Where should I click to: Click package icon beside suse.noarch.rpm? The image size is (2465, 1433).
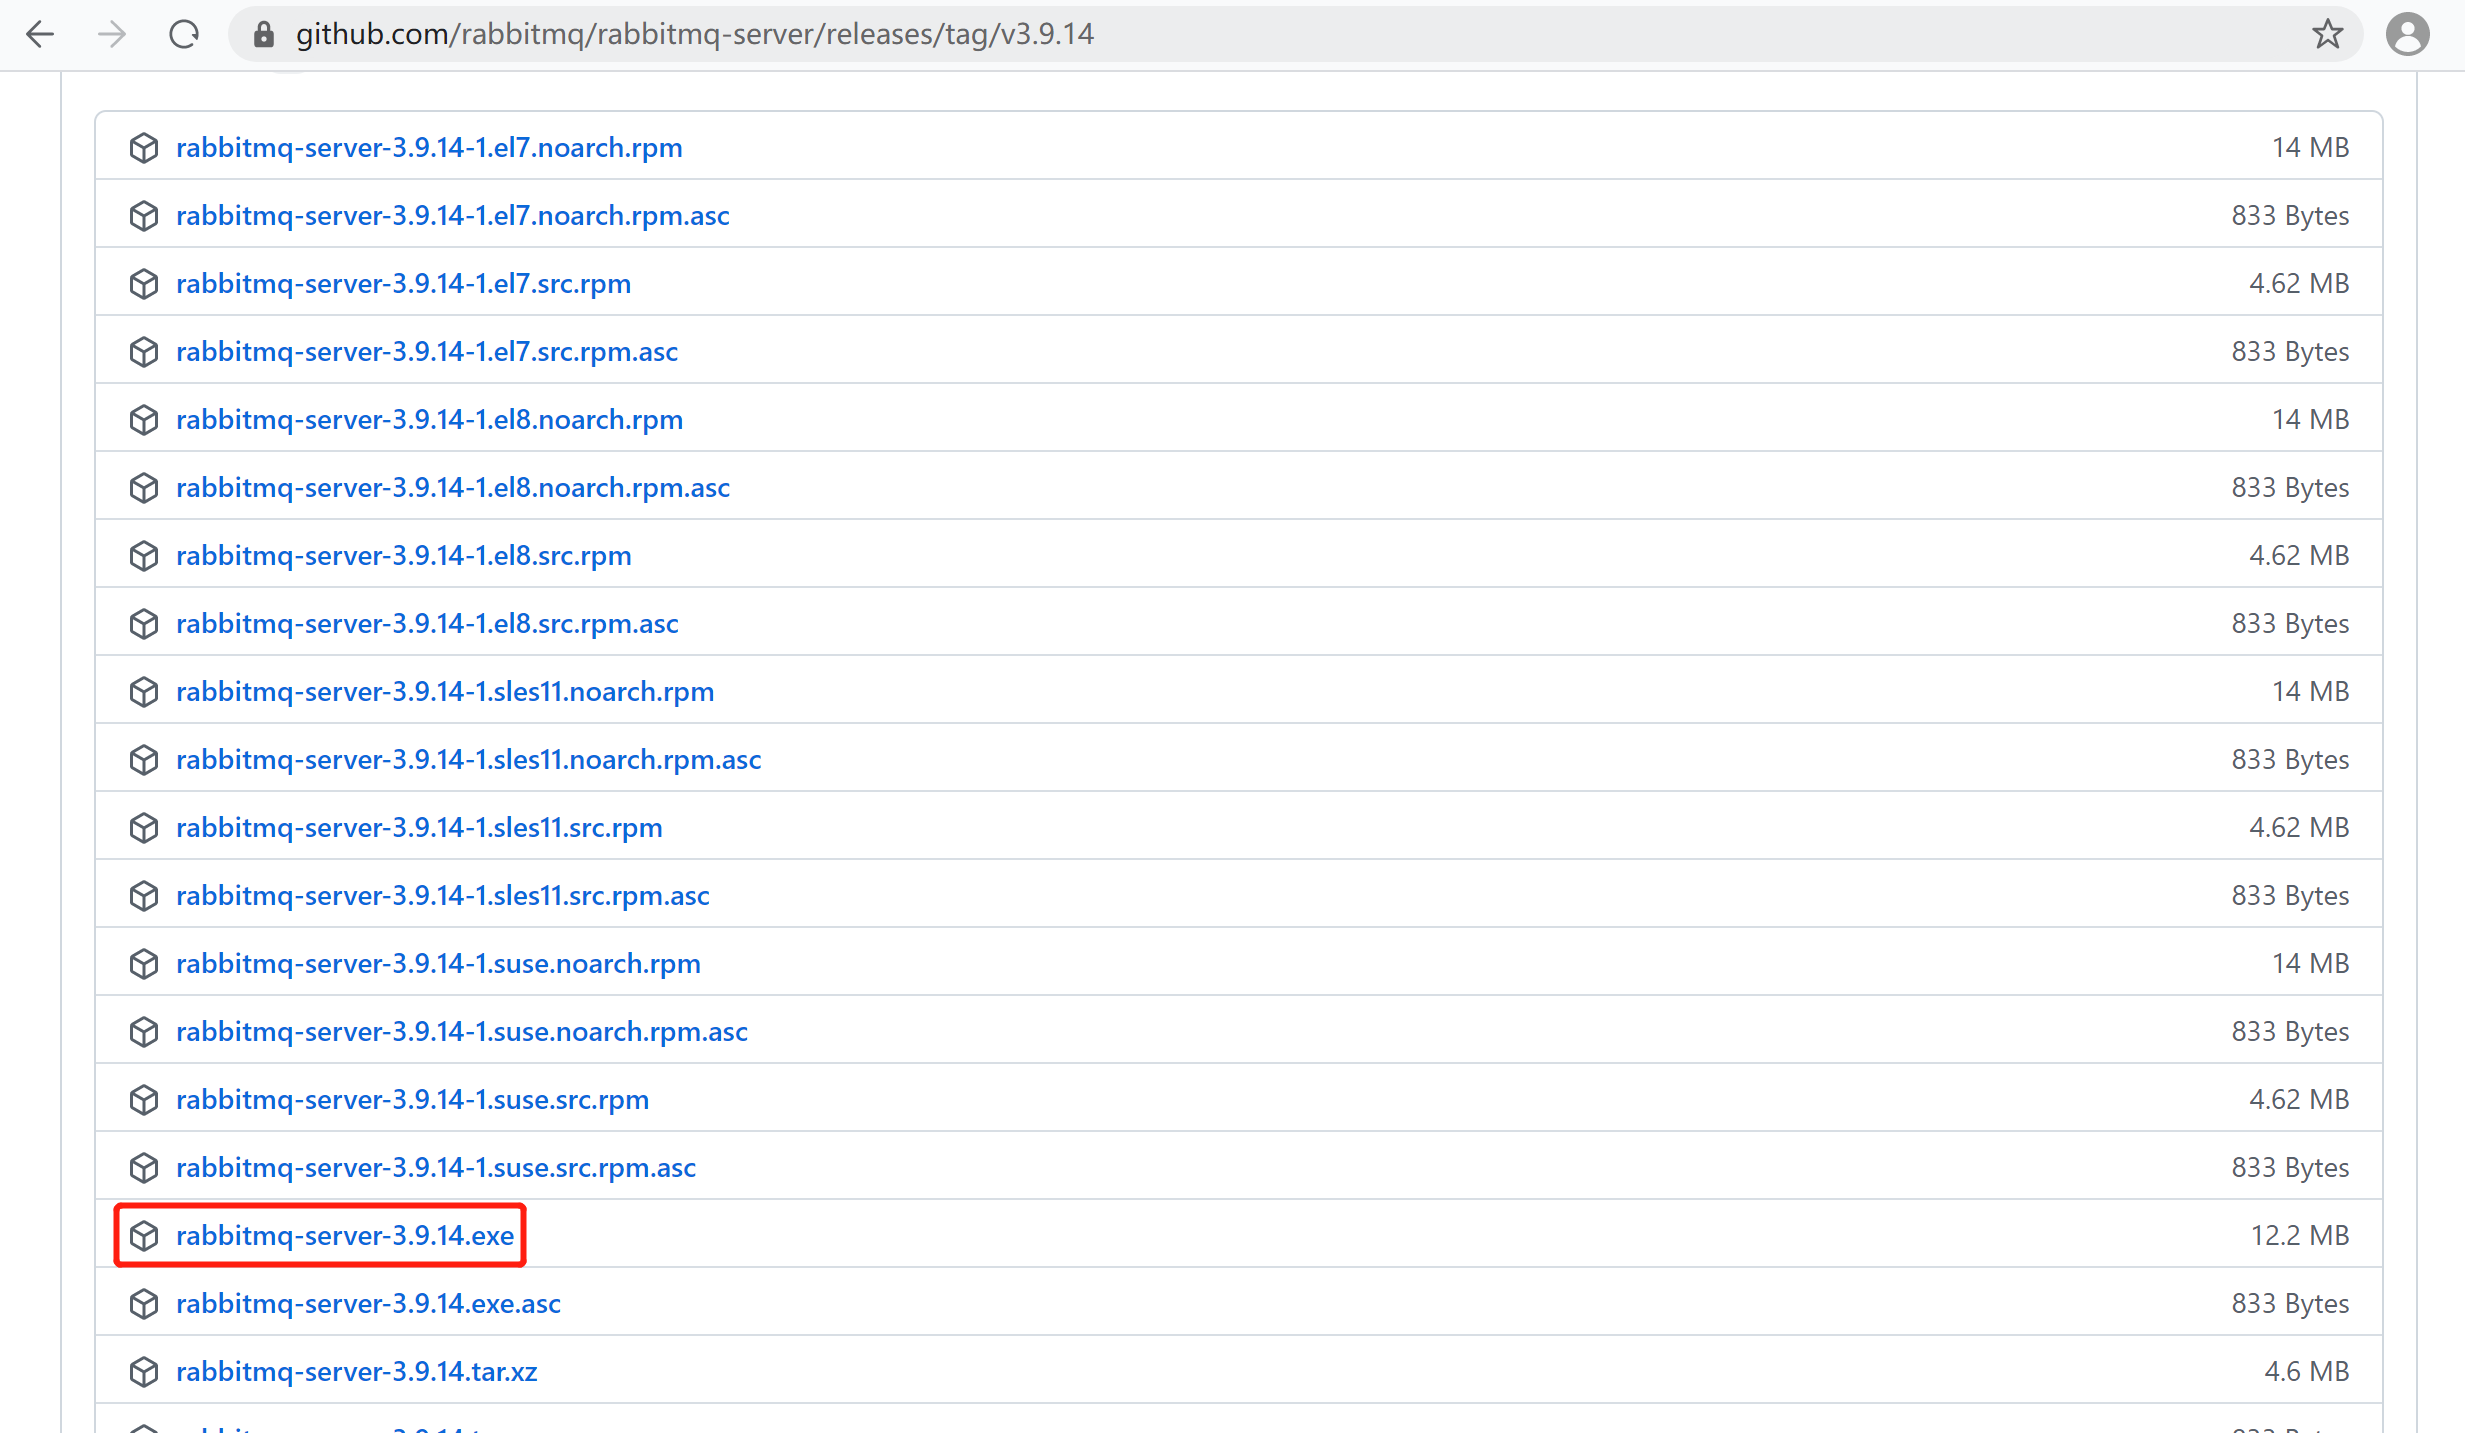coord(144,964)
